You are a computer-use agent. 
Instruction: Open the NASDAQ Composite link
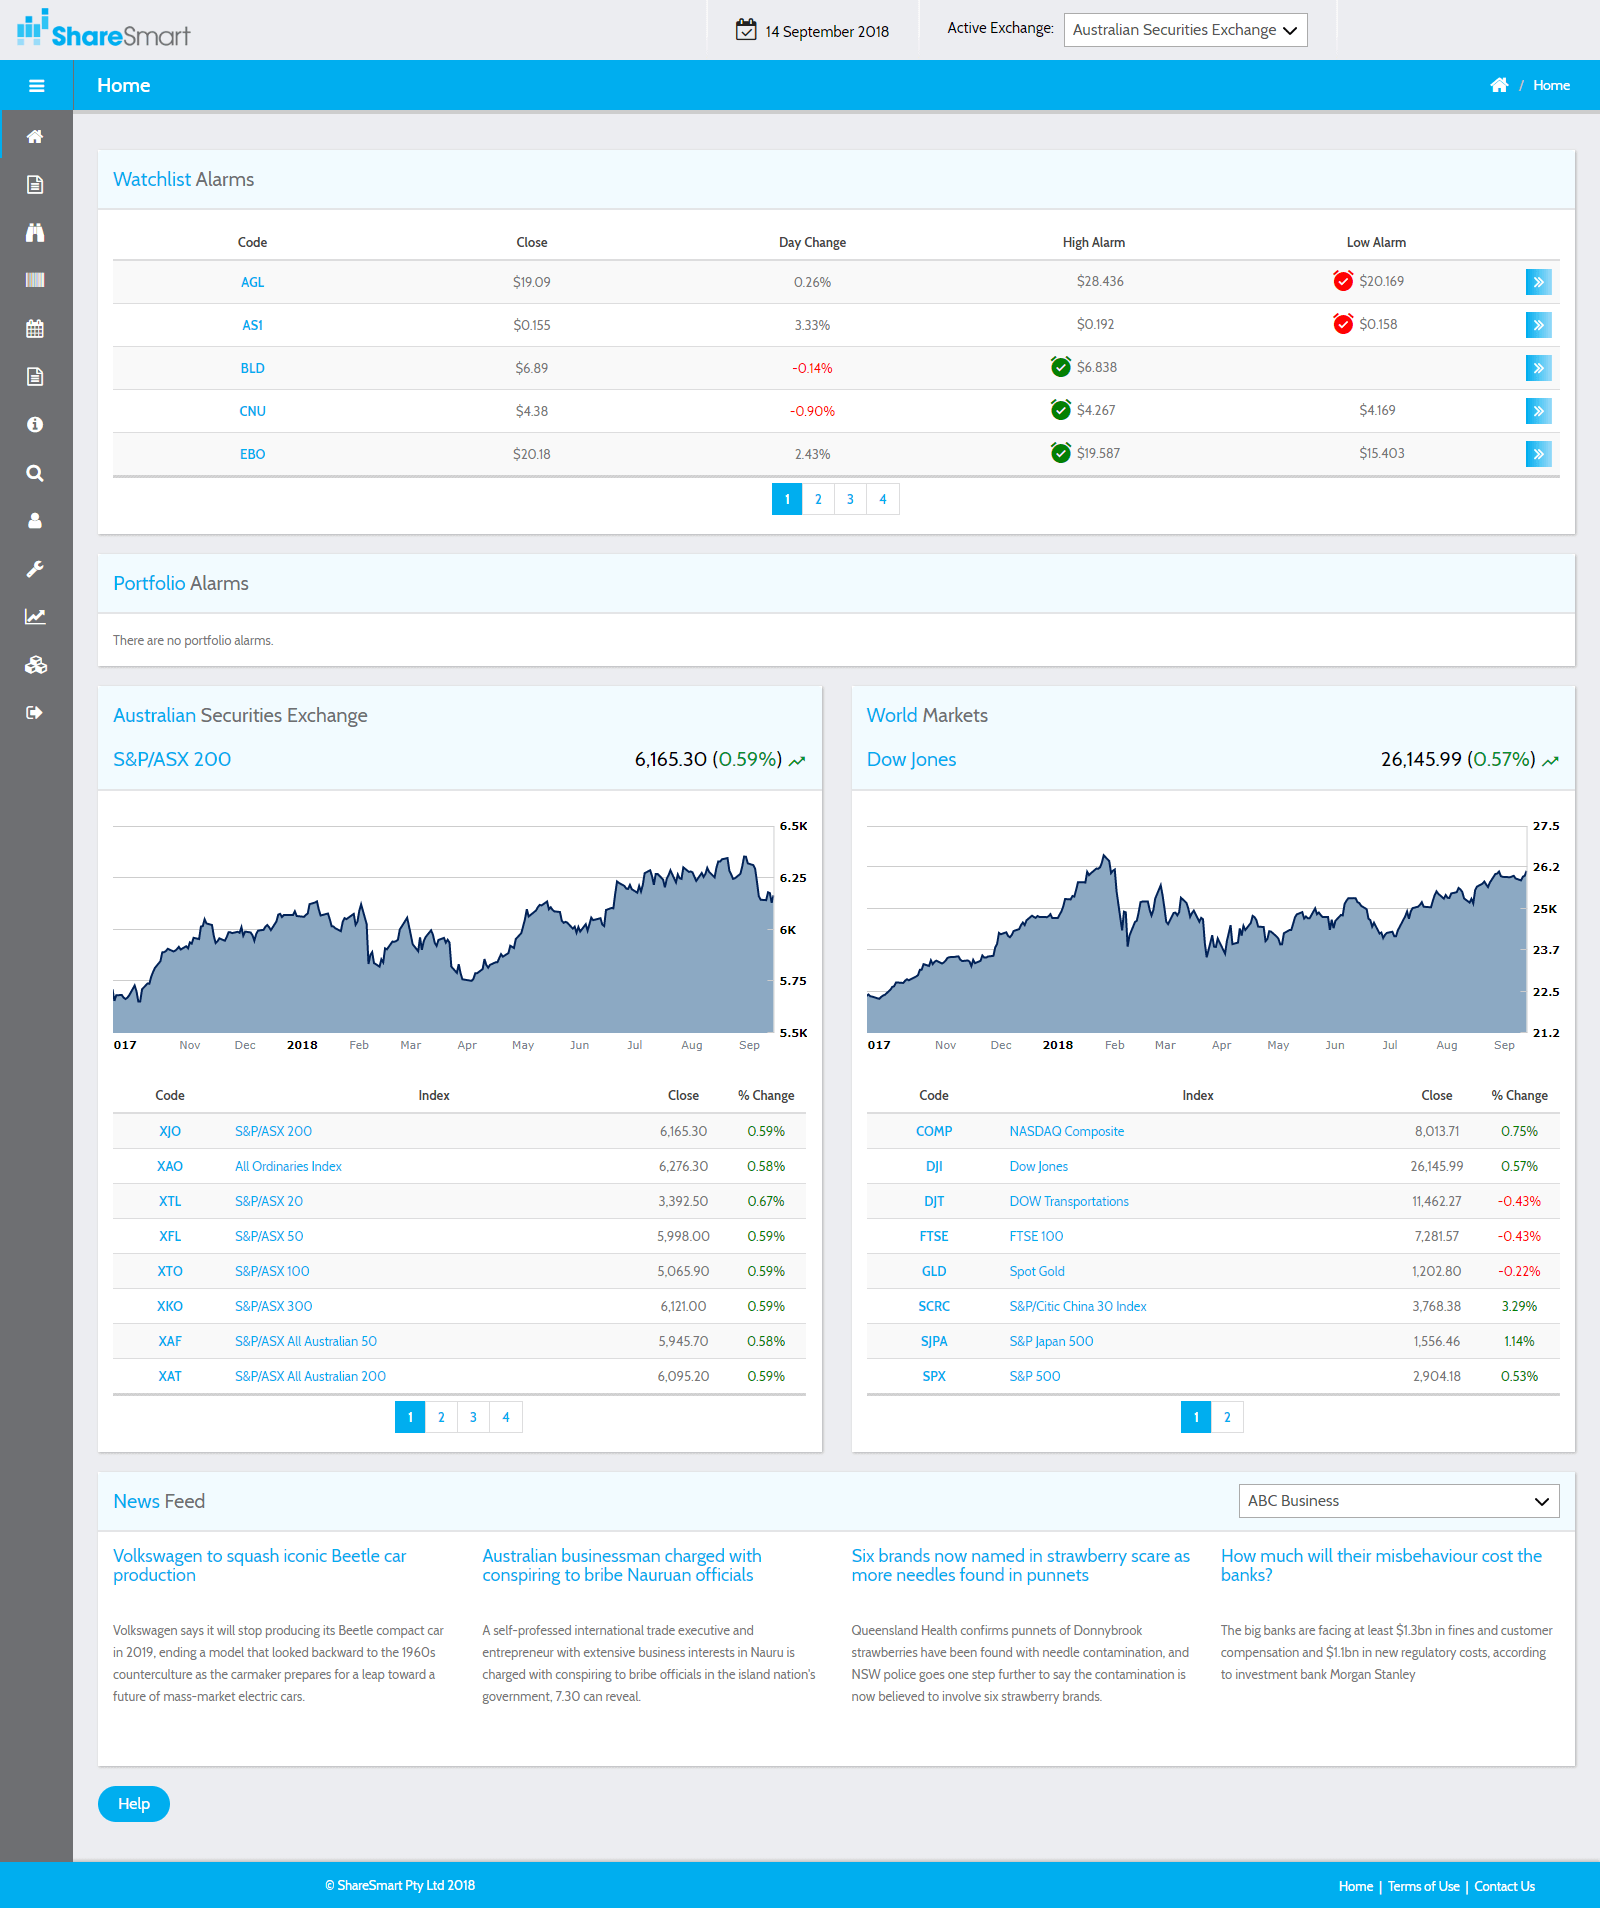[x=1066, y=1131]
